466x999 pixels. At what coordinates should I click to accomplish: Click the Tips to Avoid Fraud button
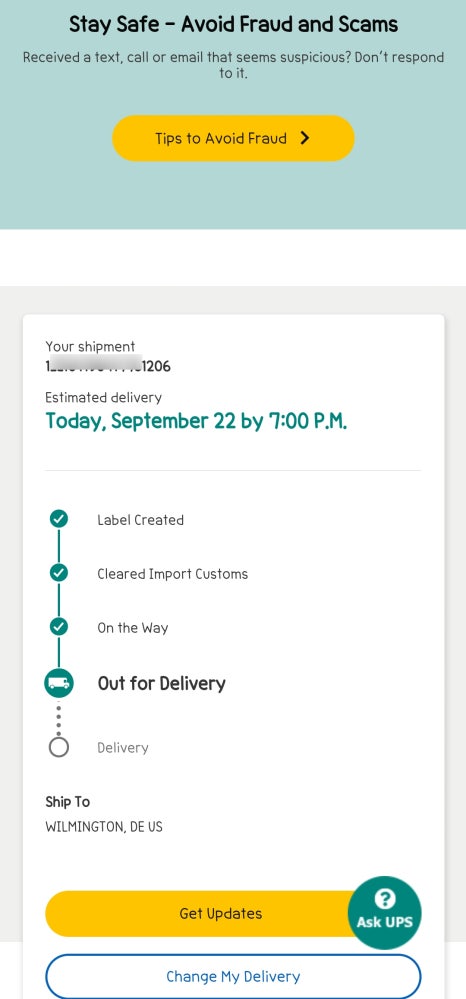pos(233,138)
